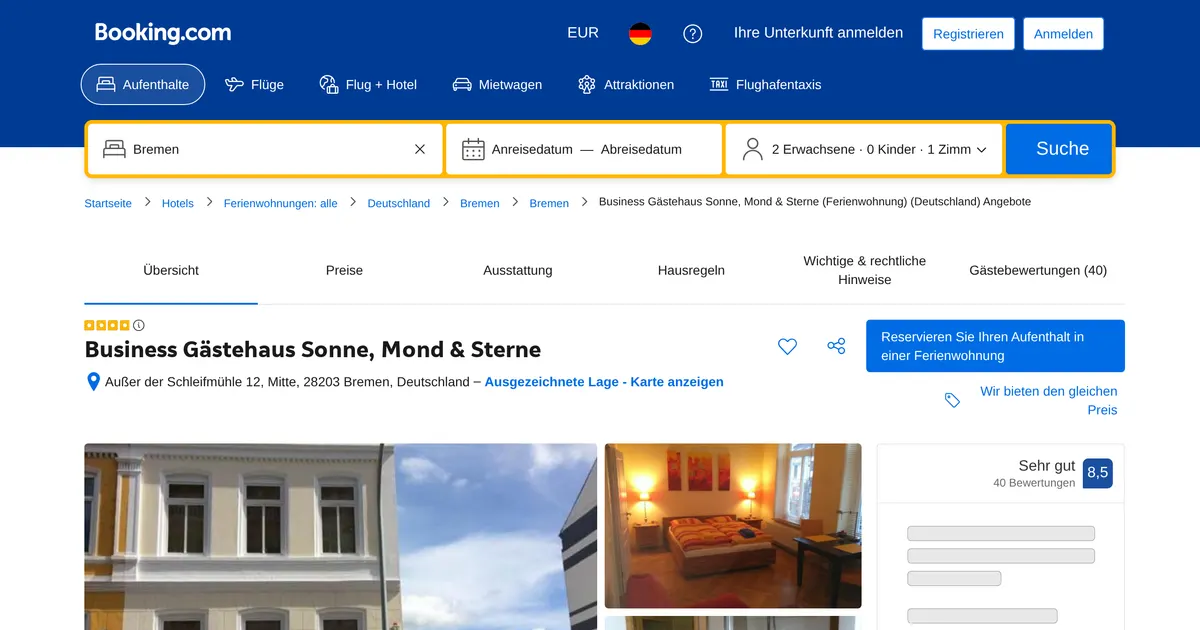
Task: Save the property with the heart icon
Action: (x=788, y=346)
